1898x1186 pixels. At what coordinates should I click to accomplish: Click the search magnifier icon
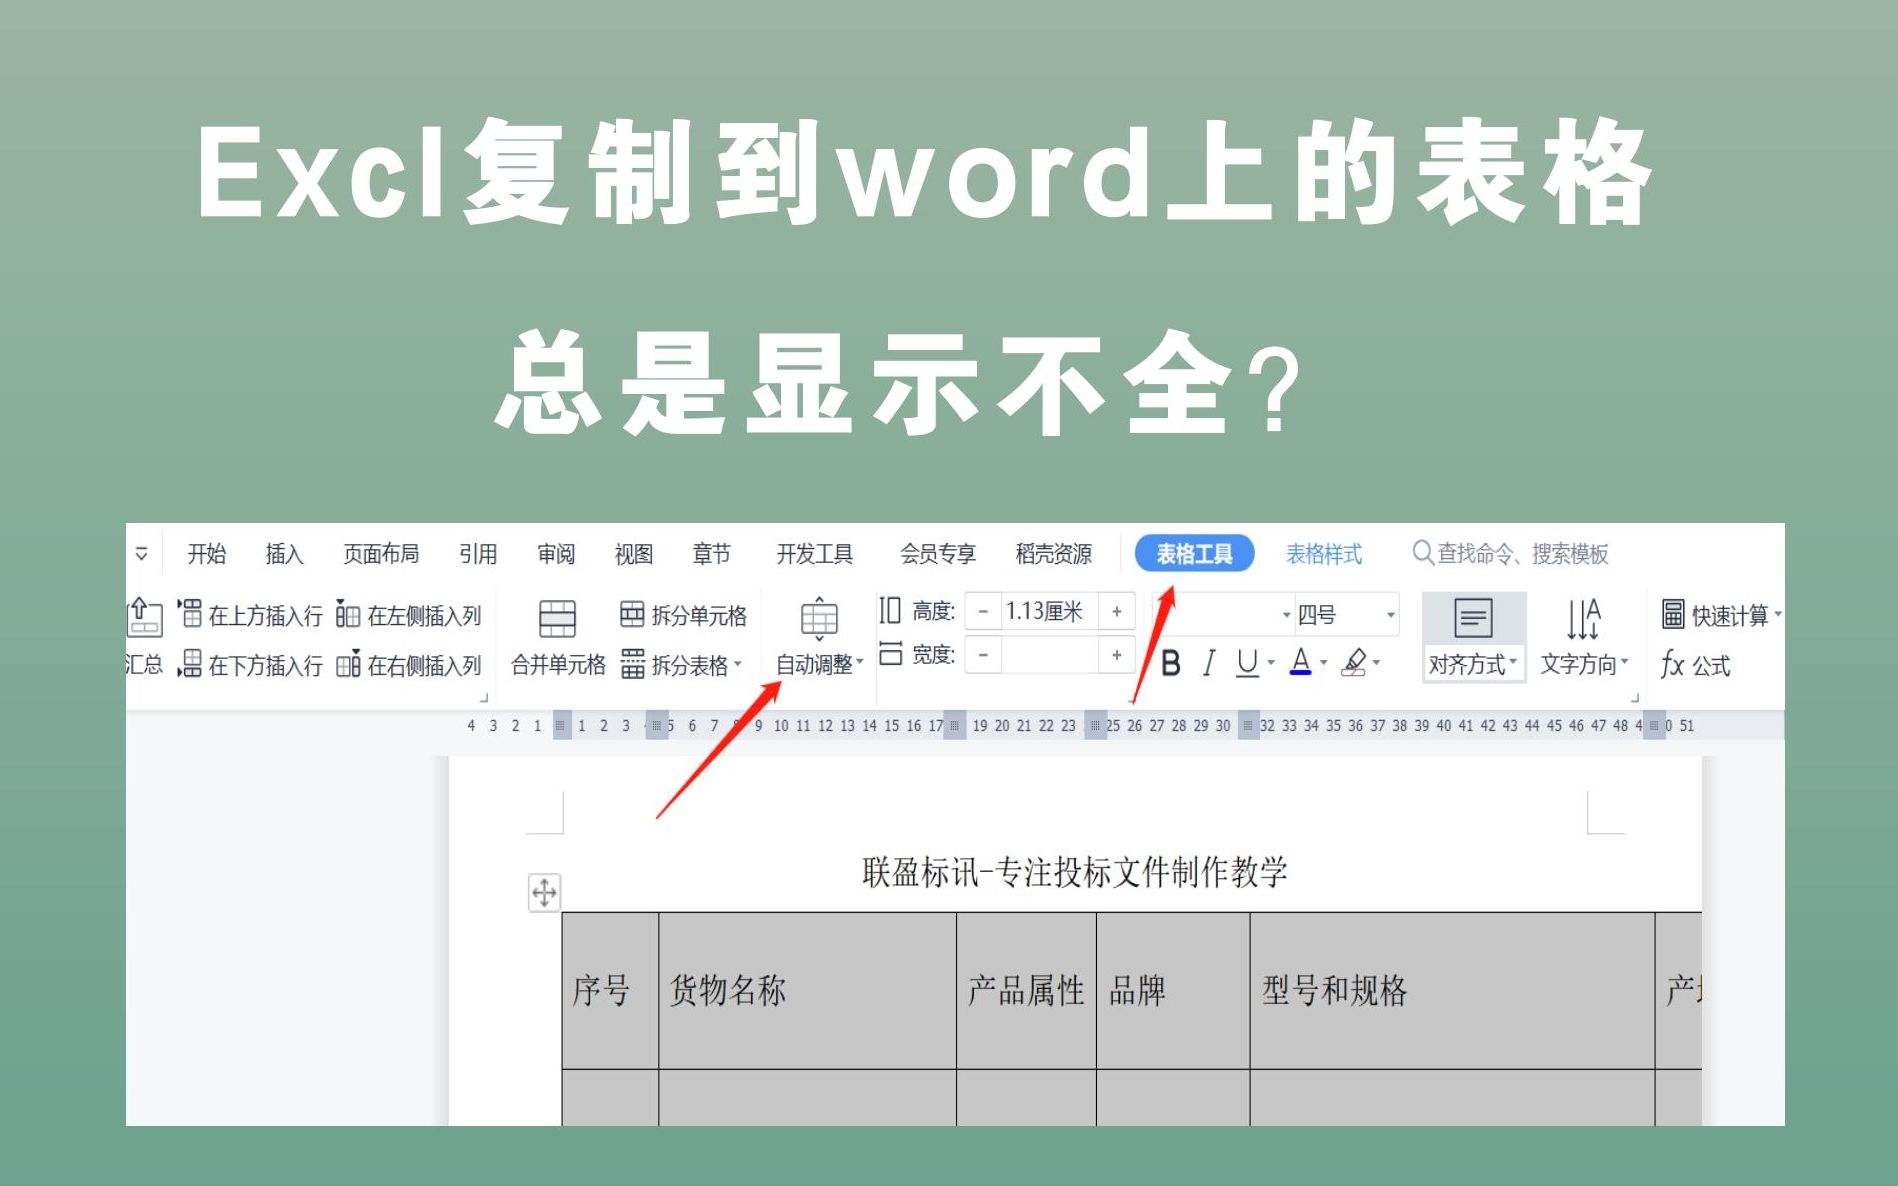pyautogui.click(x=1422, y=553)
